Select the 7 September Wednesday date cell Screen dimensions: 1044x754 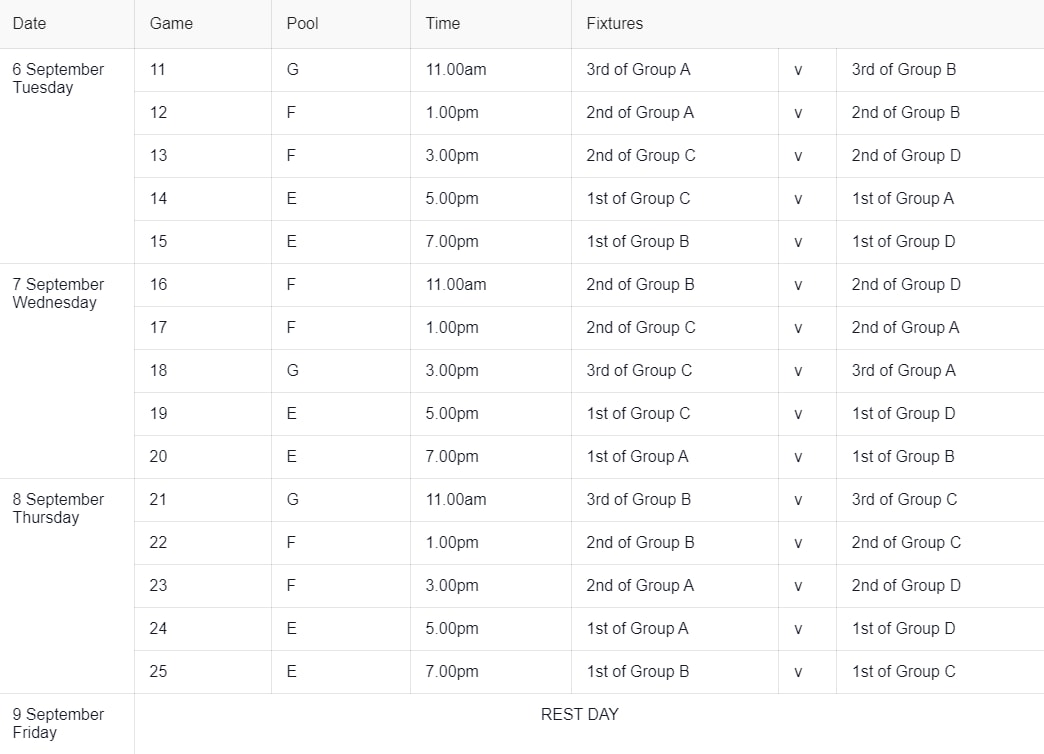(x=58, y=293)
